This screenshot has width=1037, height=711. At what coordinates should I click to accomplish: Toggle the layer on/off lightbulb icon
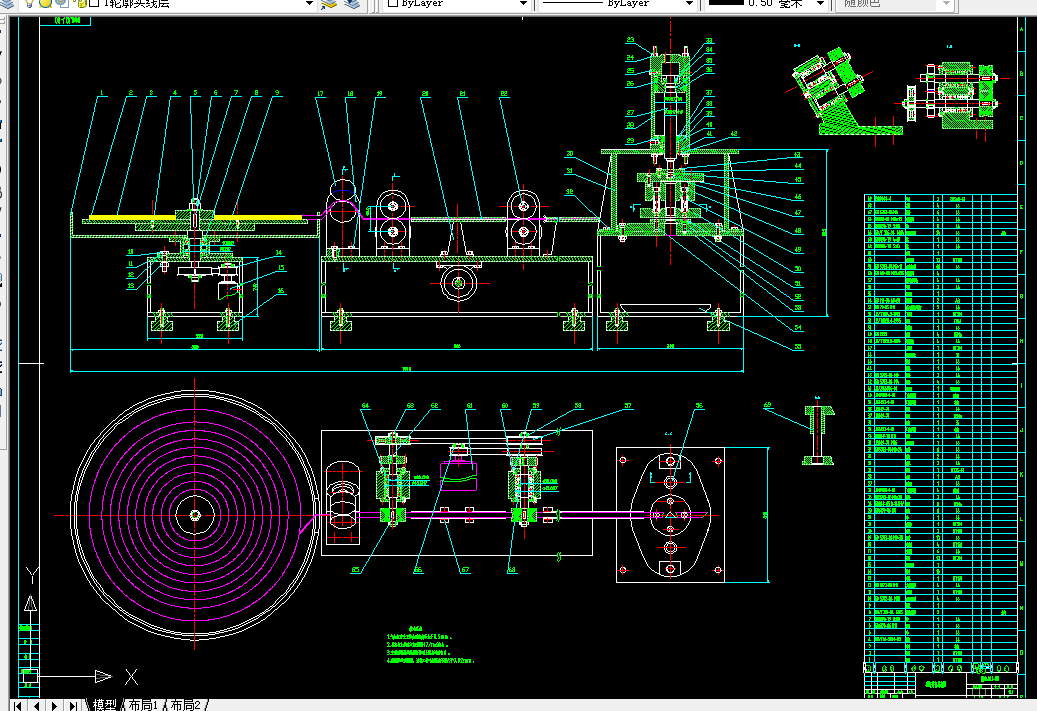(x=29, y=3)
